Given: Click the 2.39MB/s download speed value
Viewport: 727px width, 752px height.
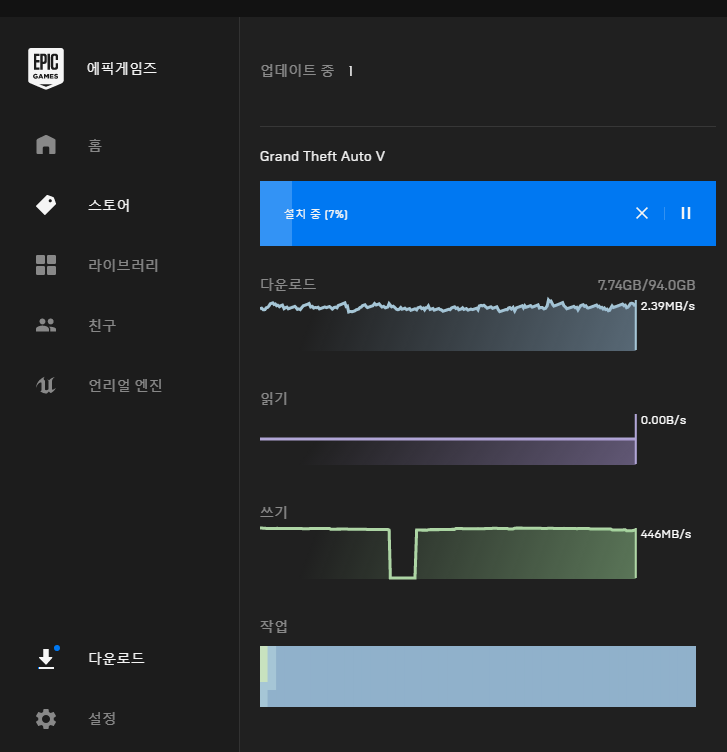Looking at the screenshot, I should pos(668,306).
